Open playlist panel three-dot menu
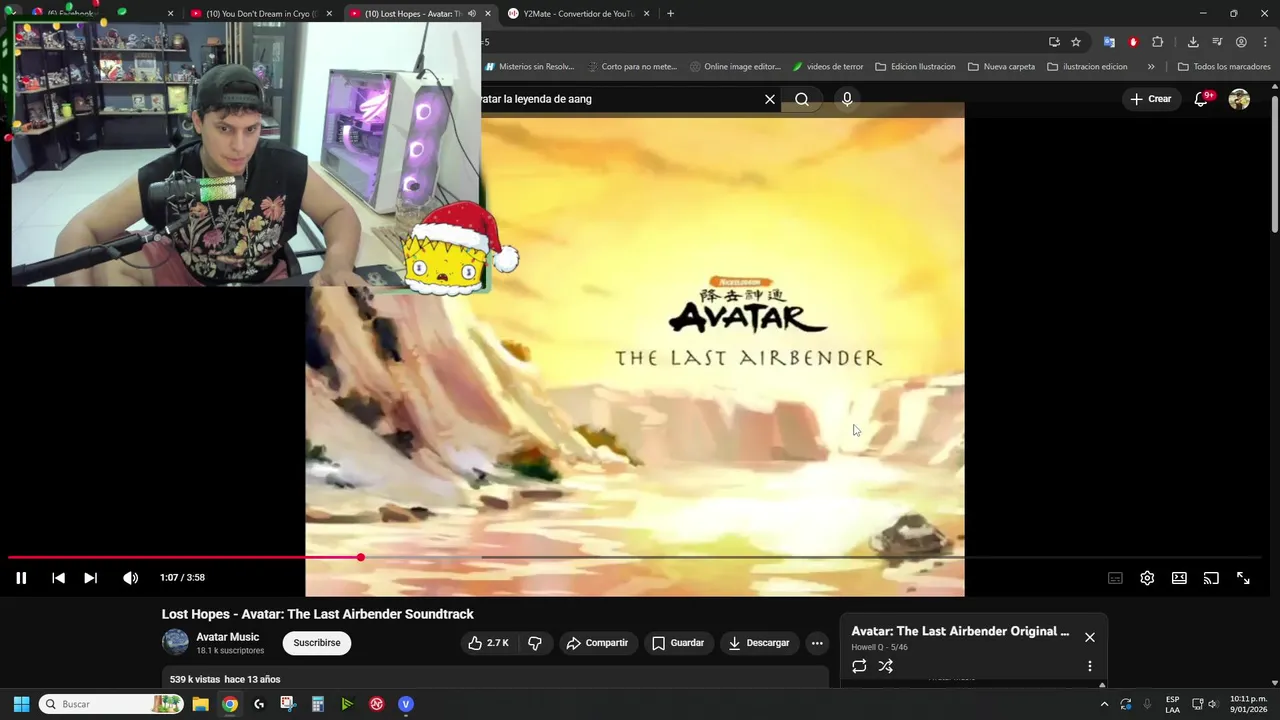The image size is (1280, 720). point(1090,666)
